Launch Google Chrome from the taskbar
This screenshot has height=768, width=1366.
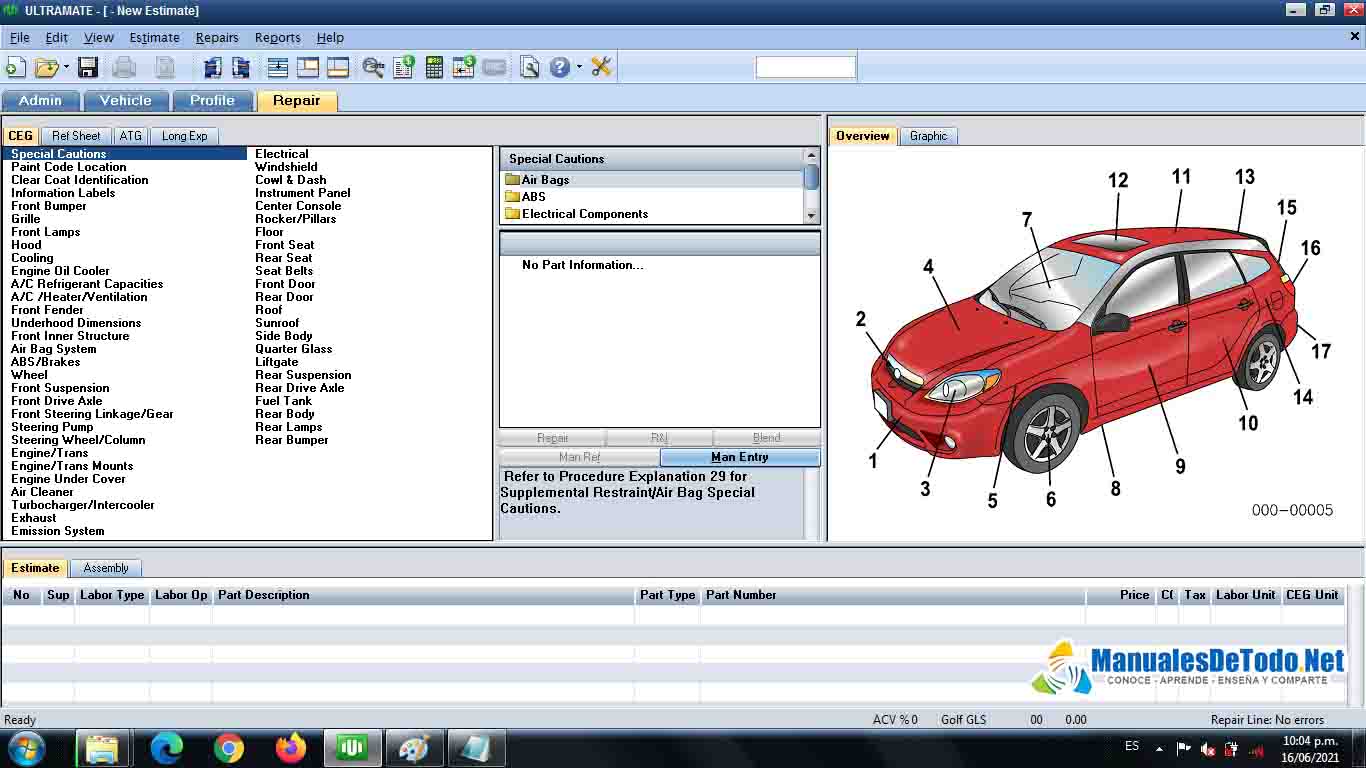click(x=229, y=748)
